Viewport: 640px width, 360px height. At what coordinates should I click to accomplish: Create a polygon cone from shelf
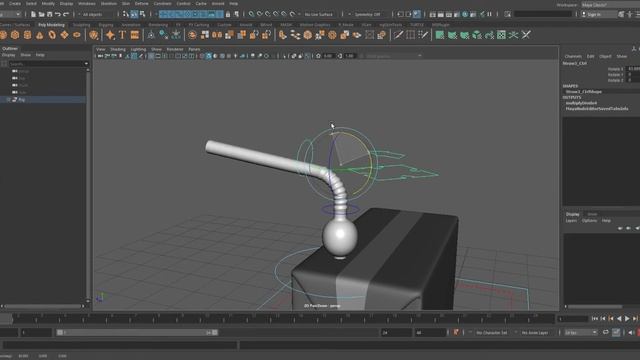coord(40,35)
